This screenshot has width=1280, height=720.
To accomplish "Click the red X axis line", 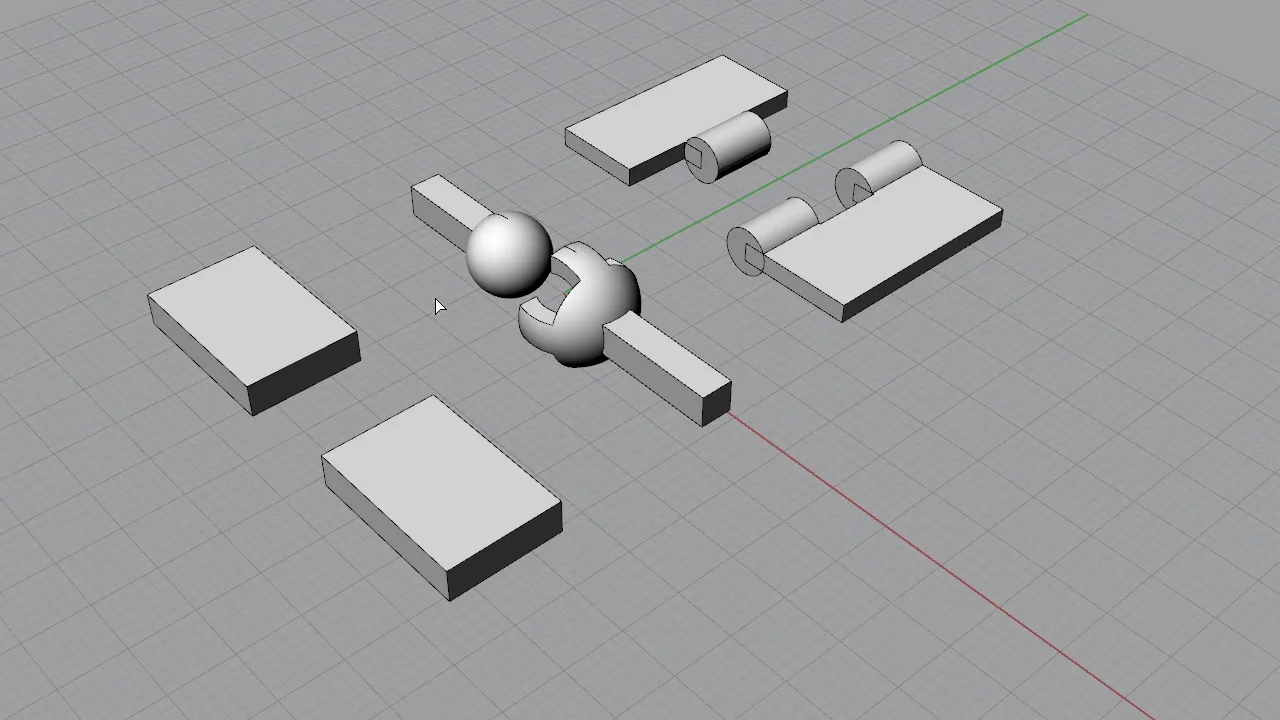I will coord(940,565).
